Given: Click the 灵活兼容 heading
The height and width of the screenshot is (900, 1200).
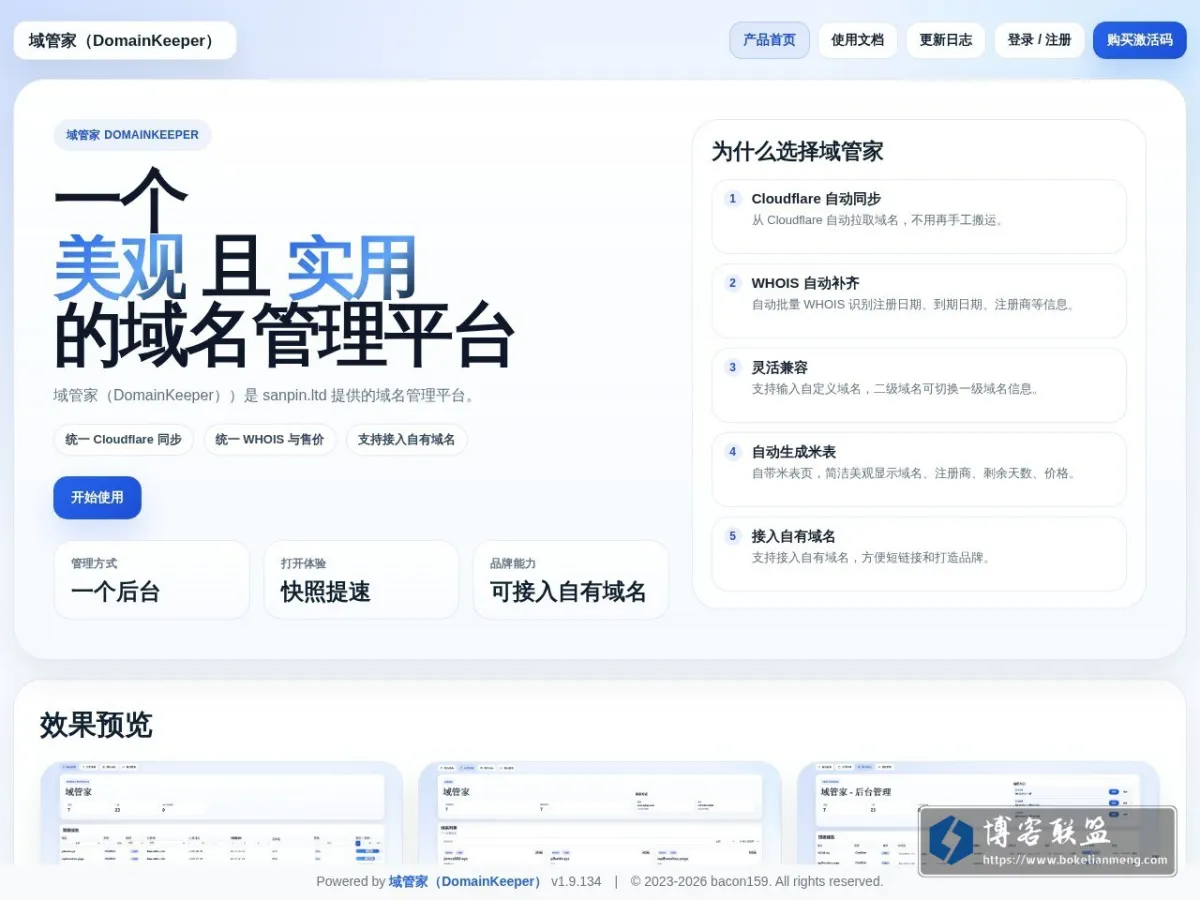Looking at the screenshot, I should pyautogui.click(x=780, y=367).
